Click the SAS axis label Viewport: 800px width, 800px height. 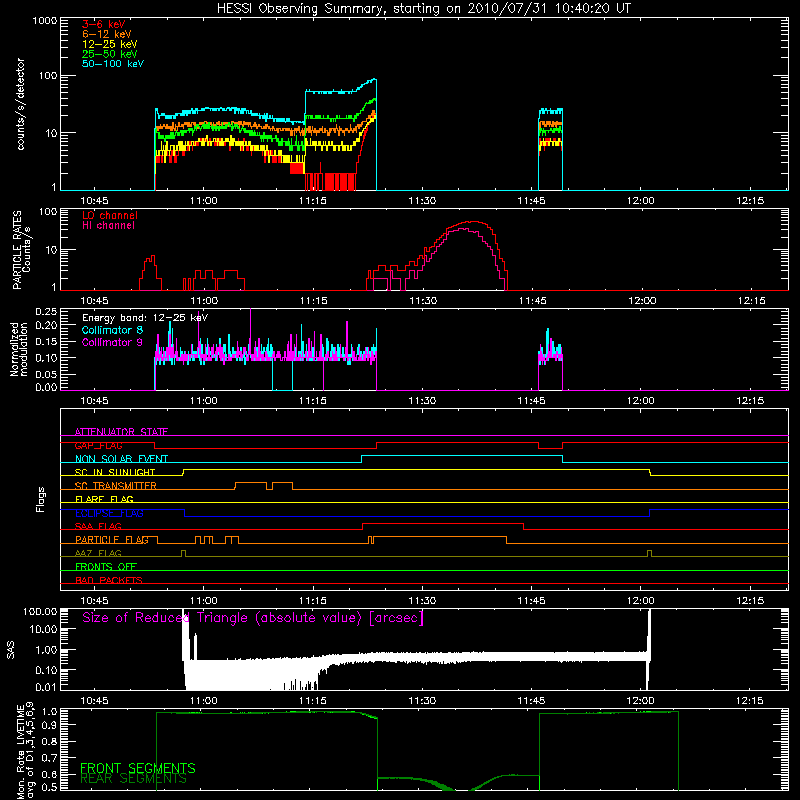(11, 650)
